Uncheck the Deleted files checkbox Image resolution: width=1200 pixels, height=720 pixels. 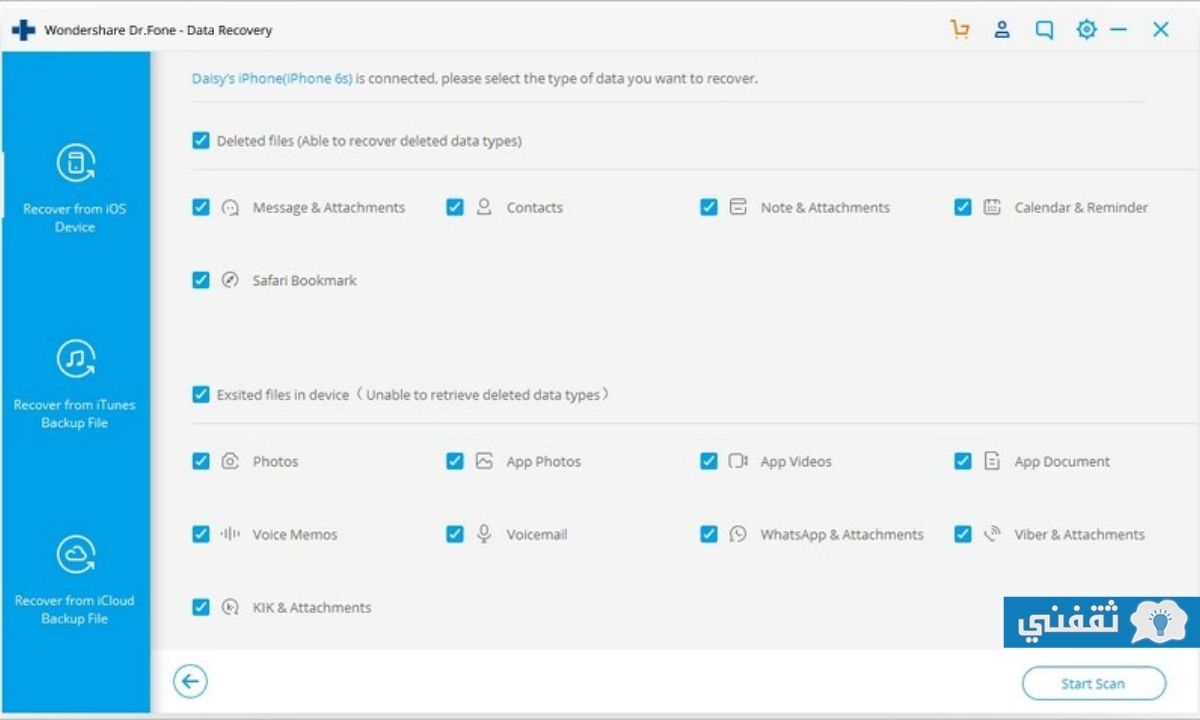point(201,141)
